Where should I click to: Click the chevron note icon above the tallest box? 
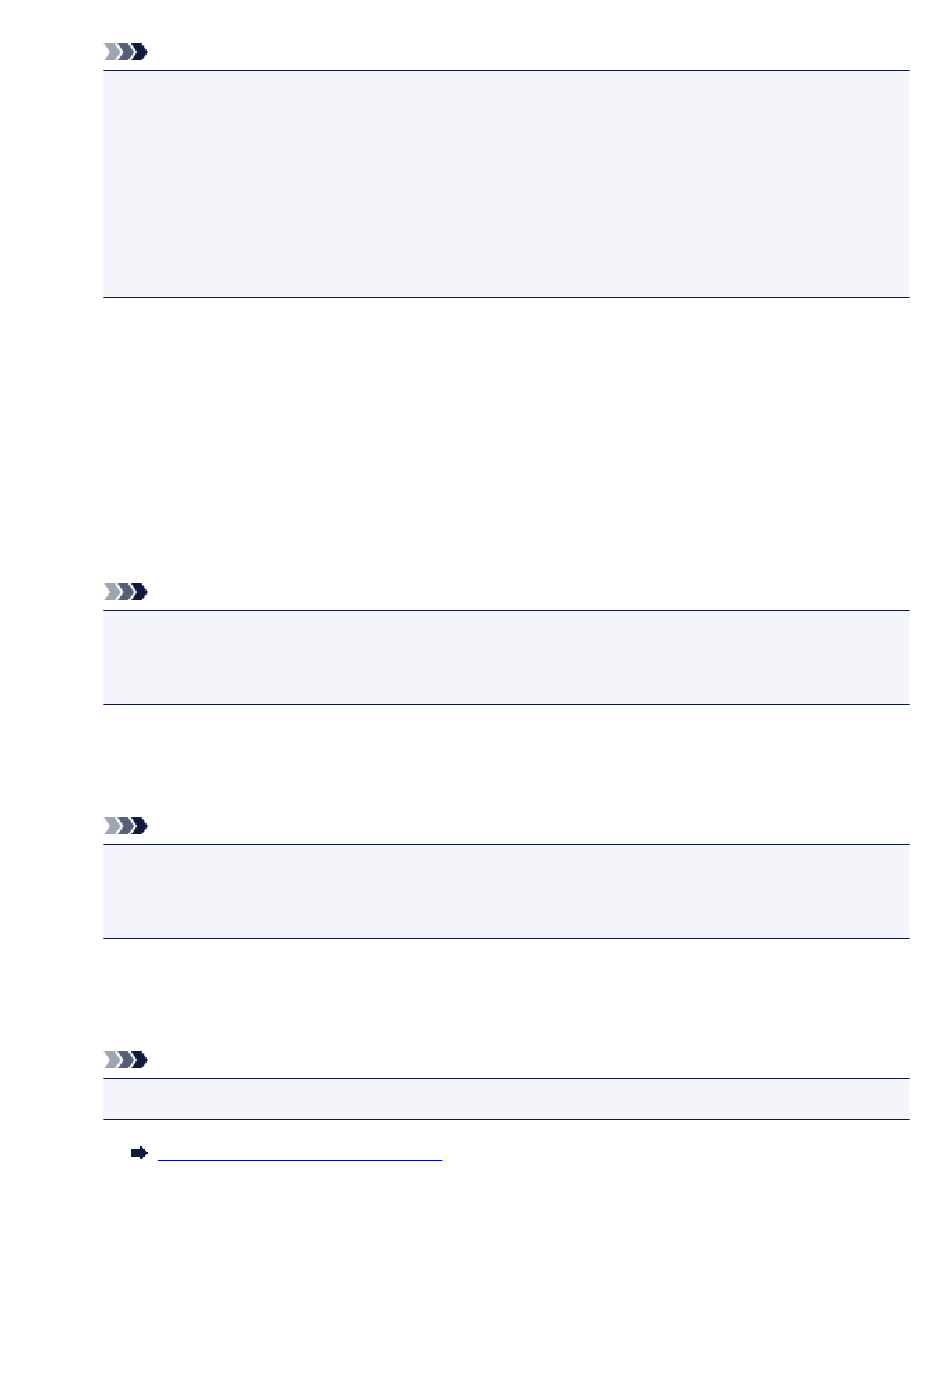click(126, 52)
